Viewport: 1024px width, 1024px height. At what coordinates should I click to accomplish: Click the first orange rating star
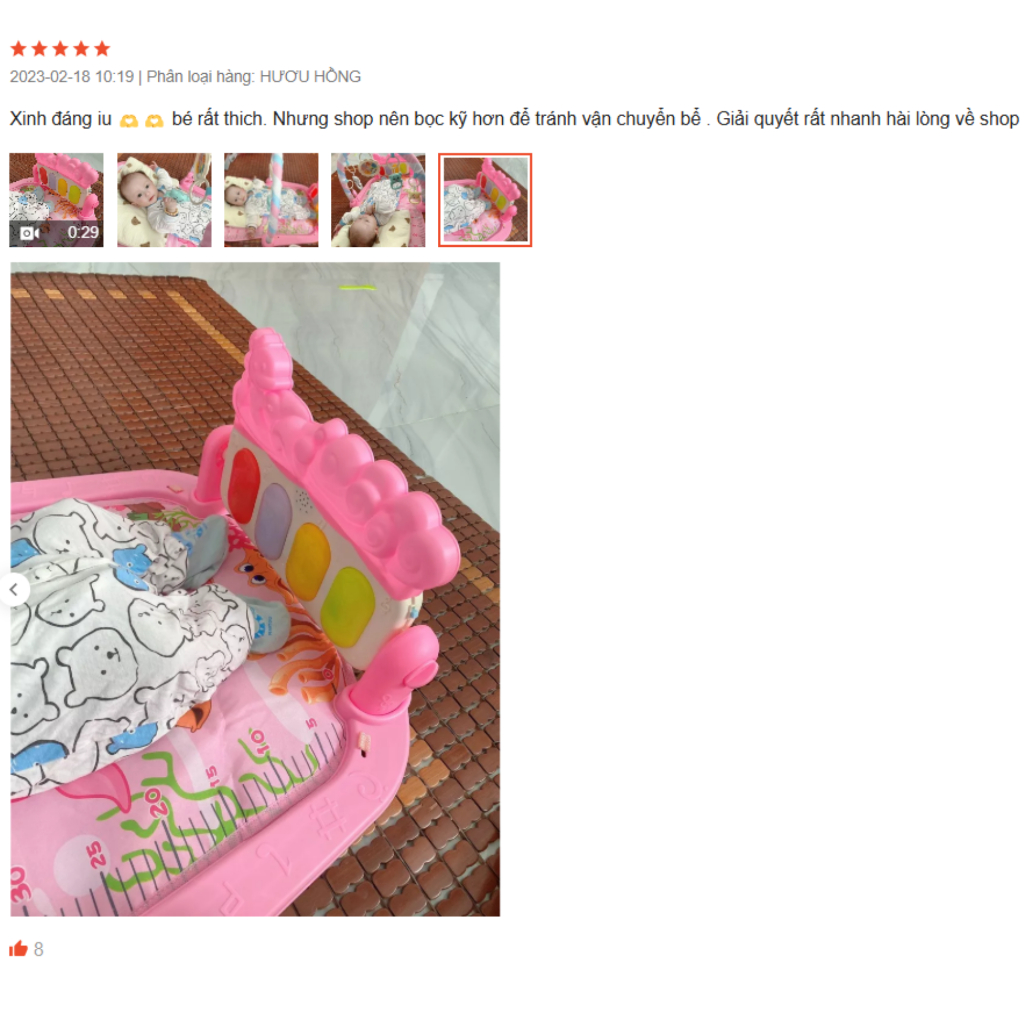click(x=18, y=48)
